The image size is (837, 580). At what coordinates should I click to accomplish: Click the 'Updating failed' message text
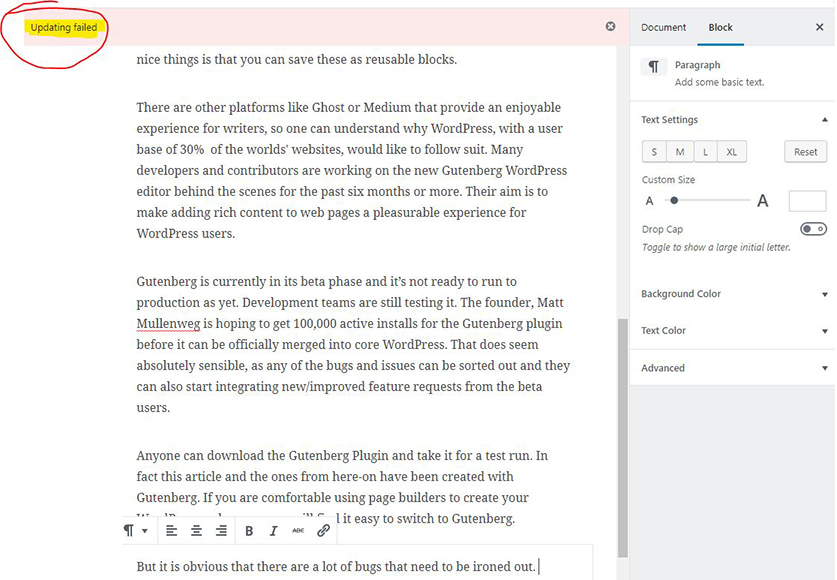point(64,27)
